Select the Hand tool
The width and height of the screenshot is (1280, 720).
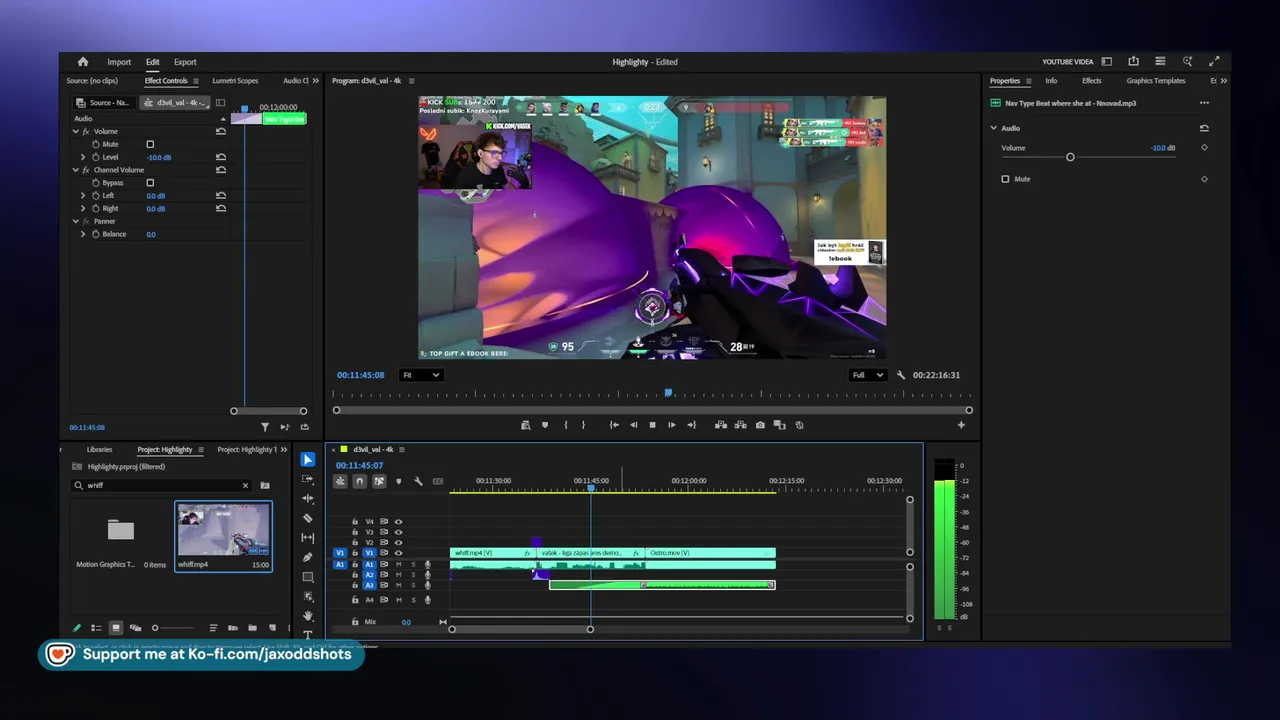click(308, 615)
